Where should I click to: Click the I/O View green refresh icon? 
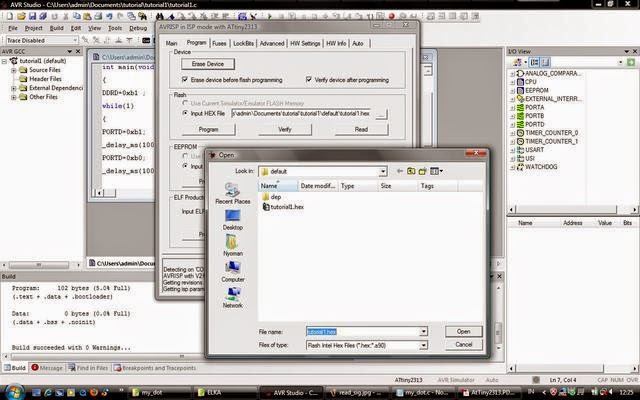631,62
